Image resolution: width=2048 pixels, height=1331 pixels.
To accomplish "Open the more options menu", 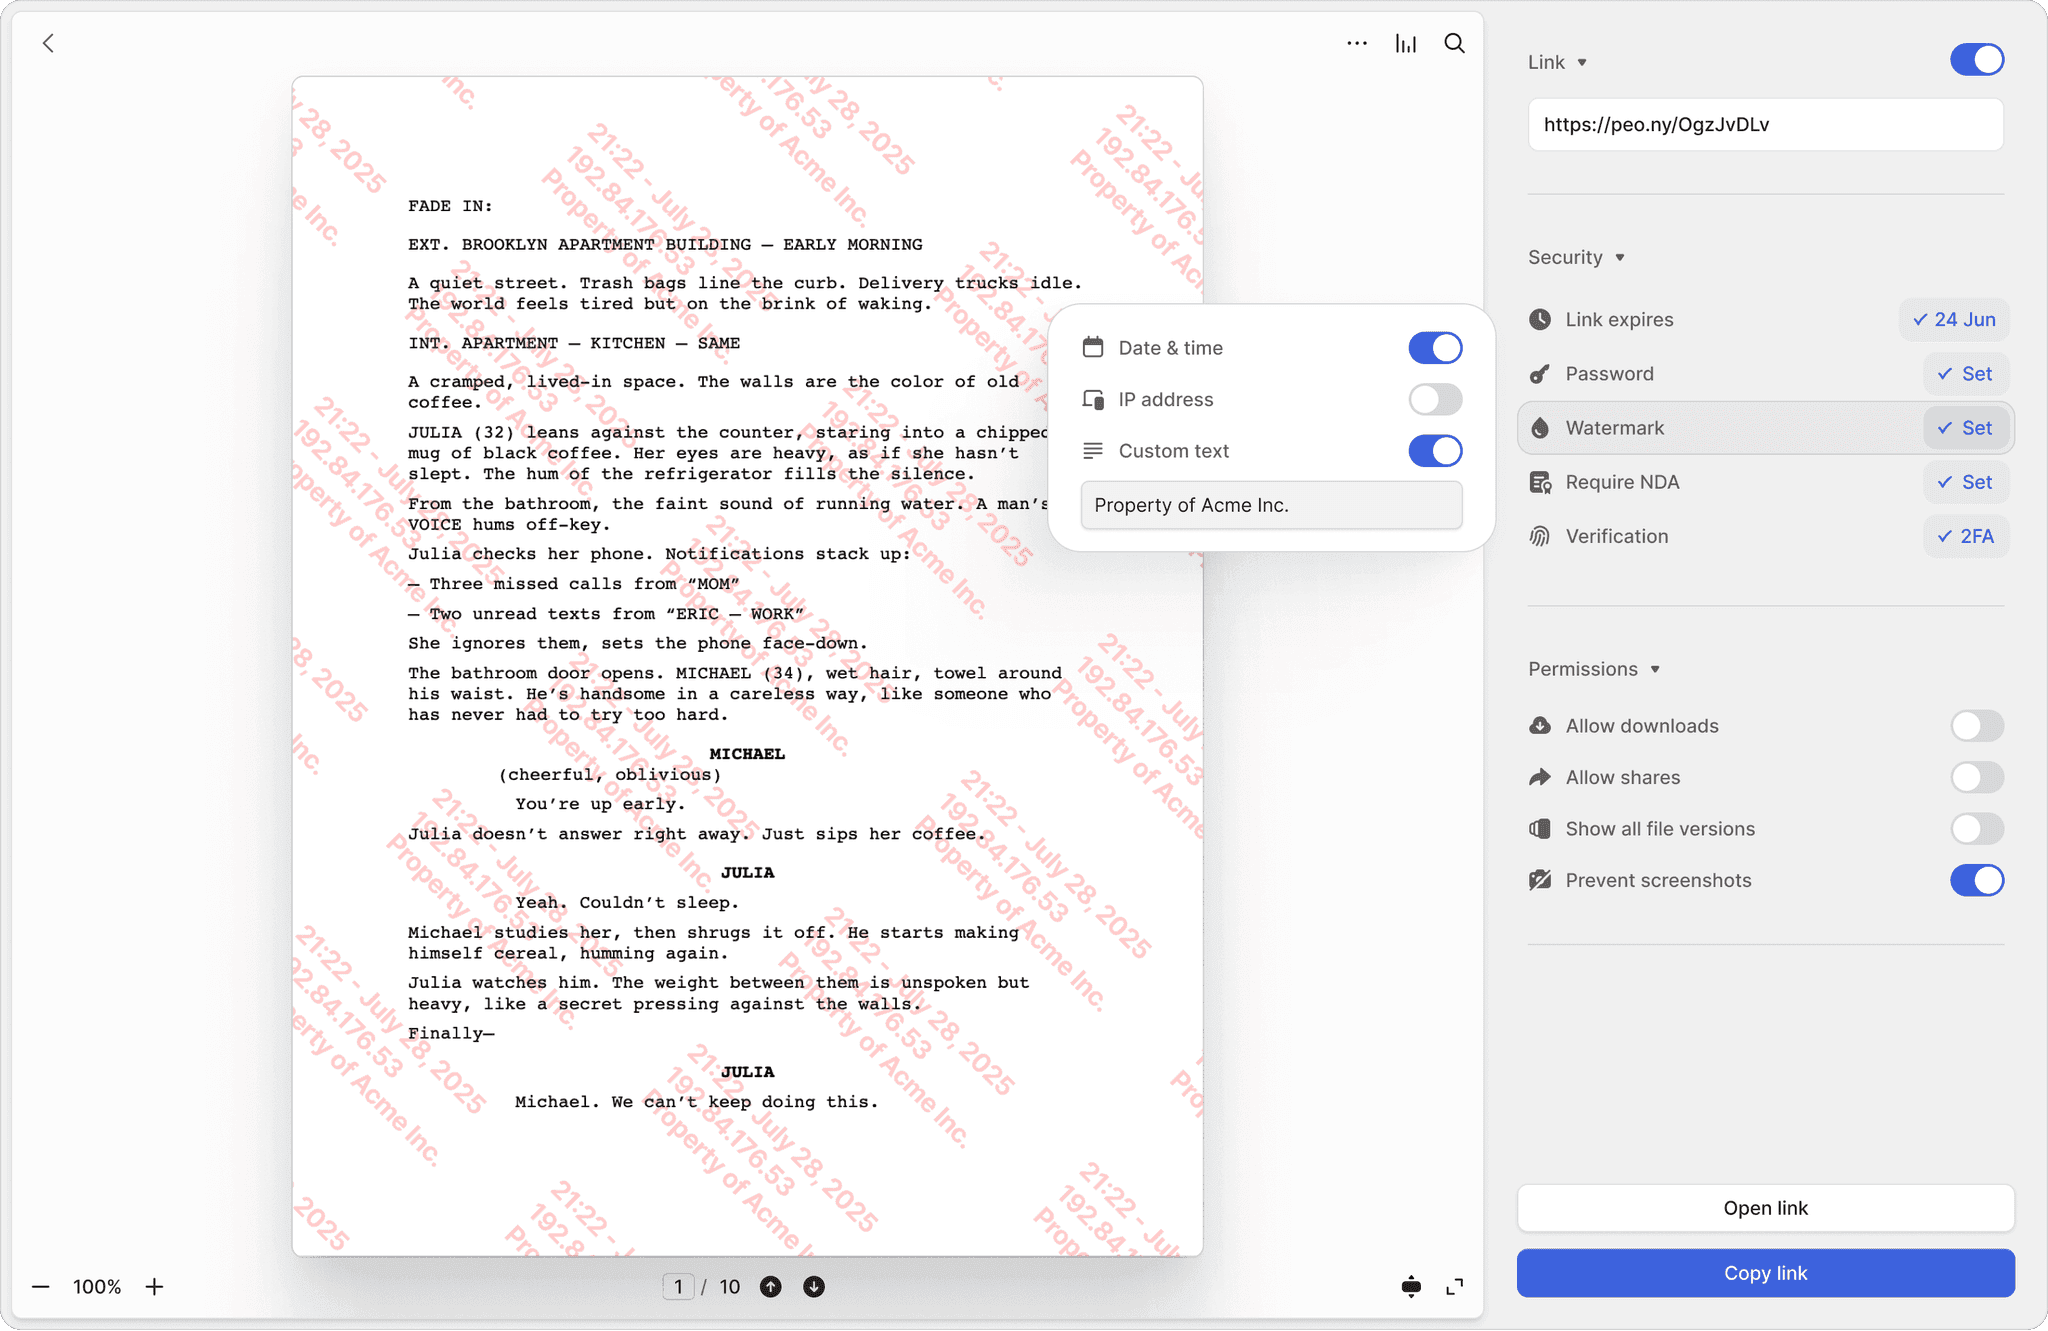I will [1355, 43].
